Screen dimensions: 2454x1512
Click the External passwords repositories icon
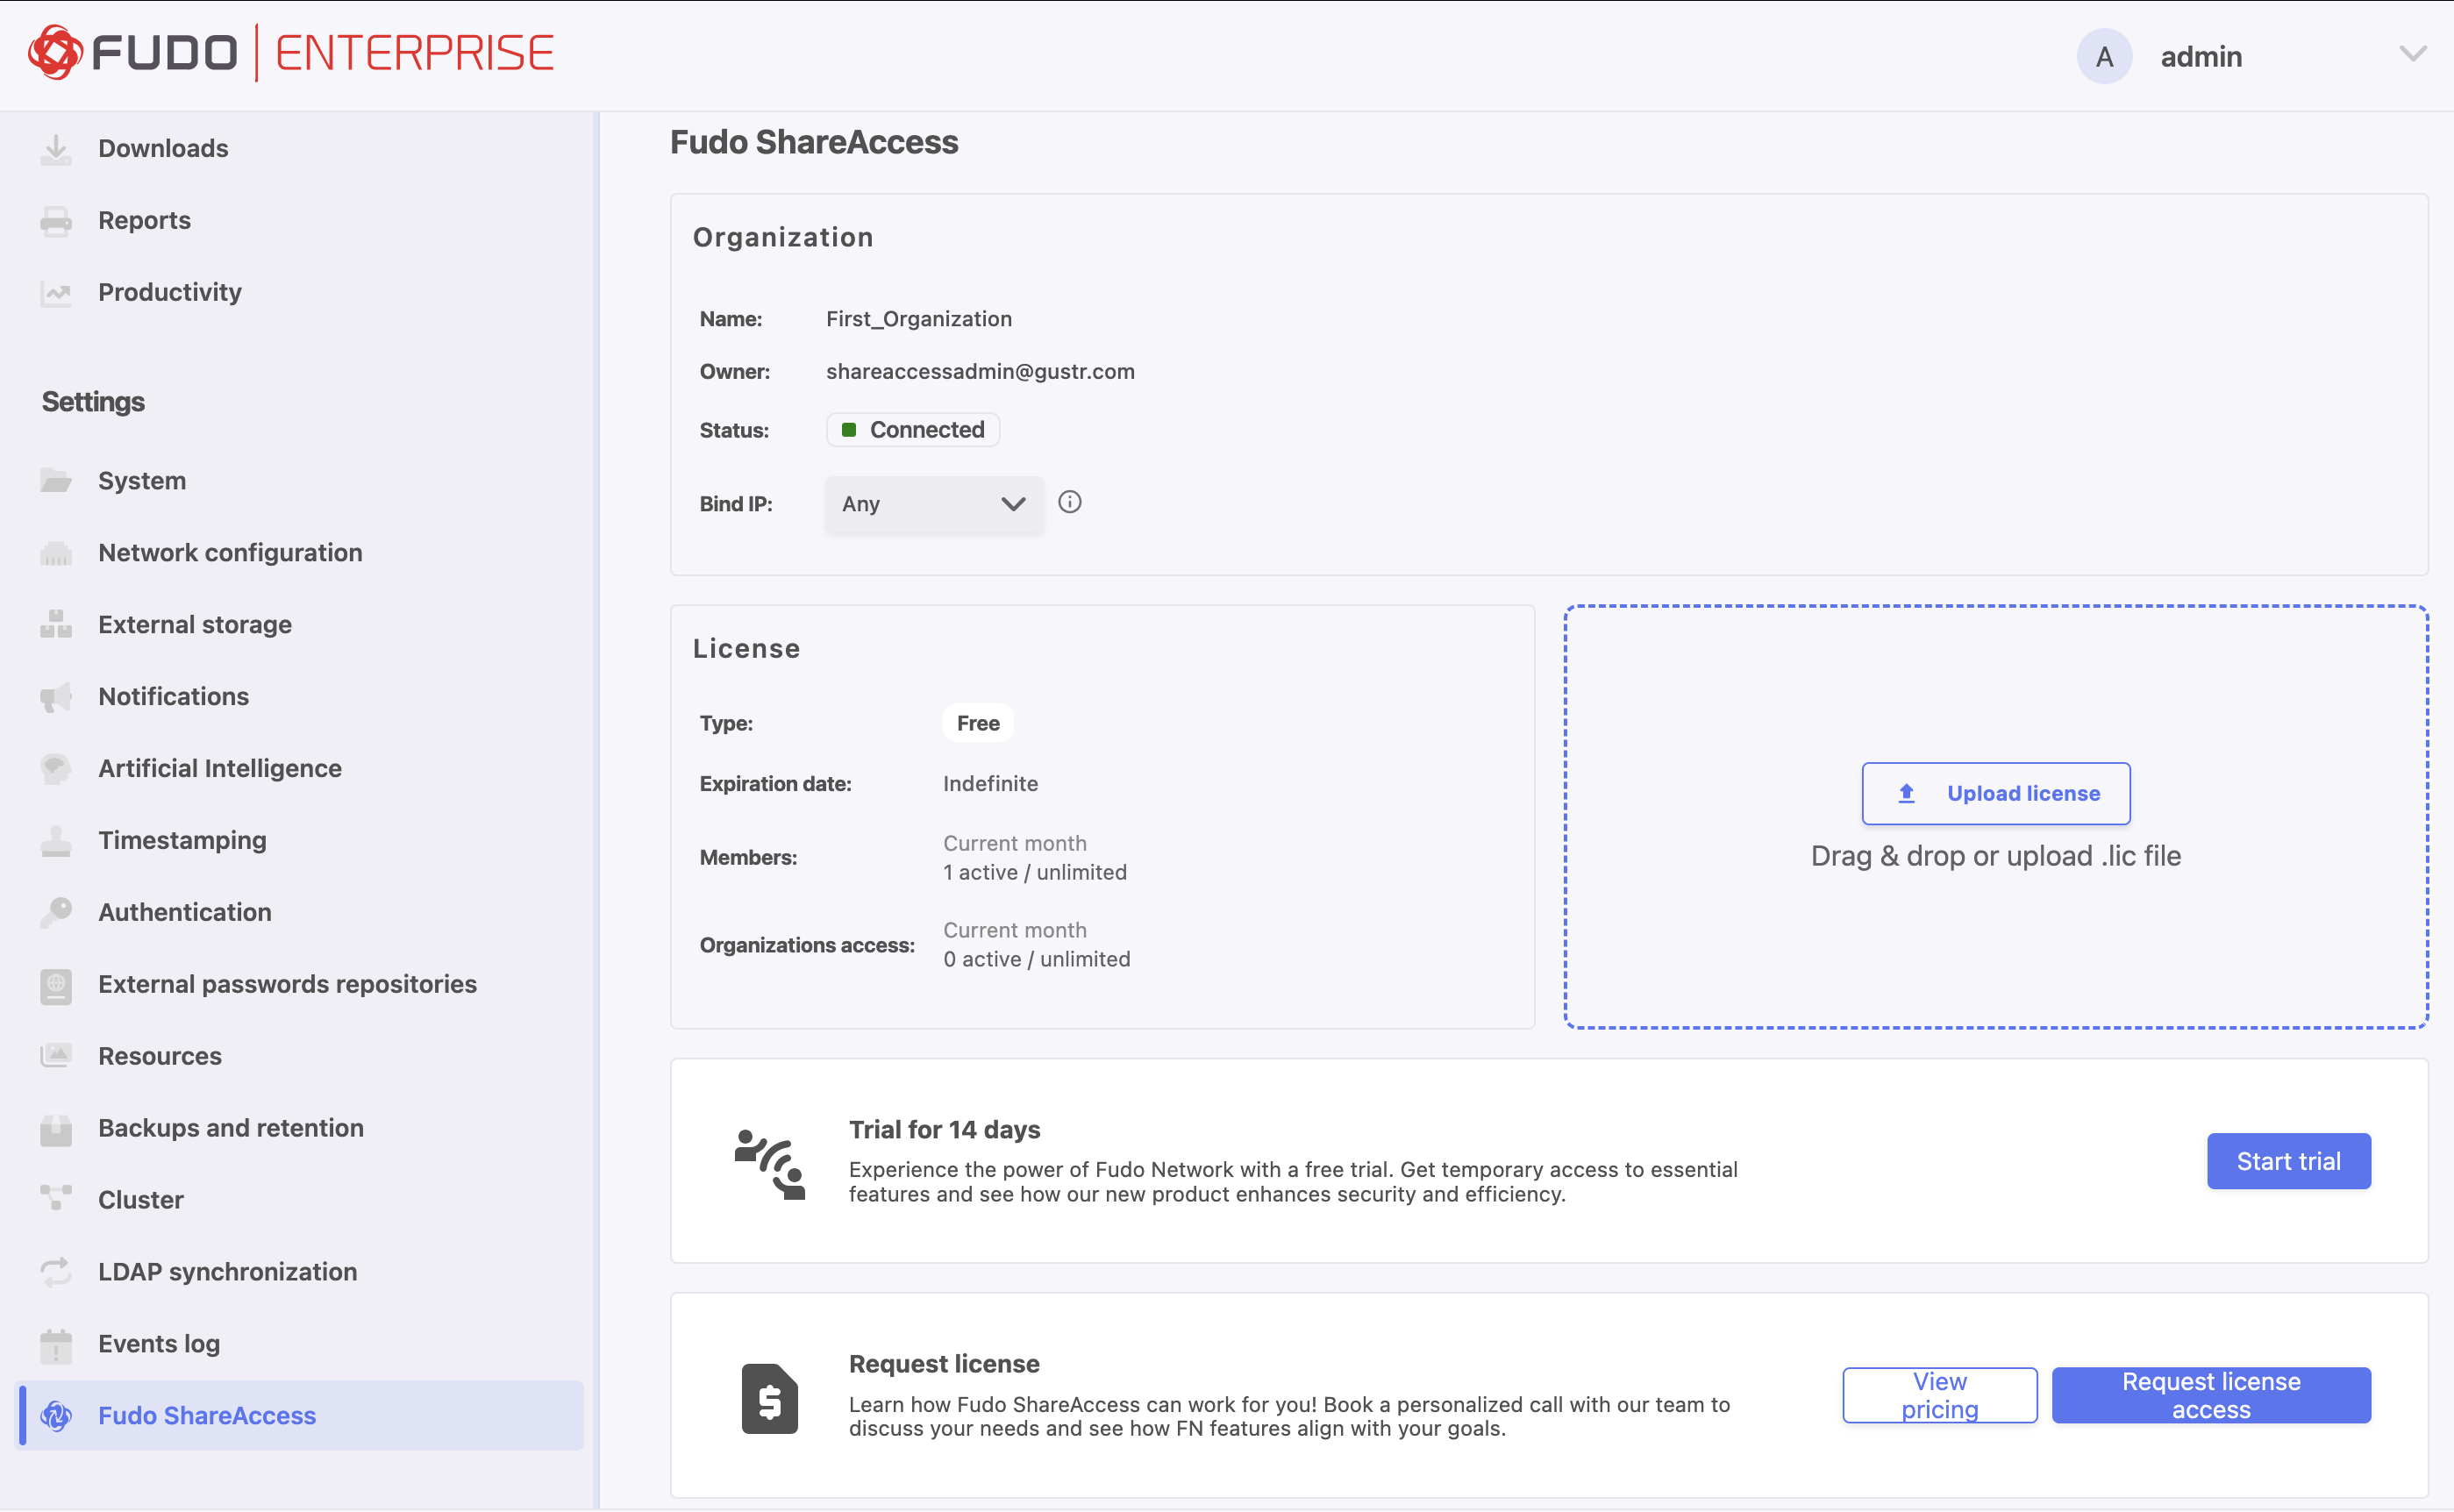56,985
